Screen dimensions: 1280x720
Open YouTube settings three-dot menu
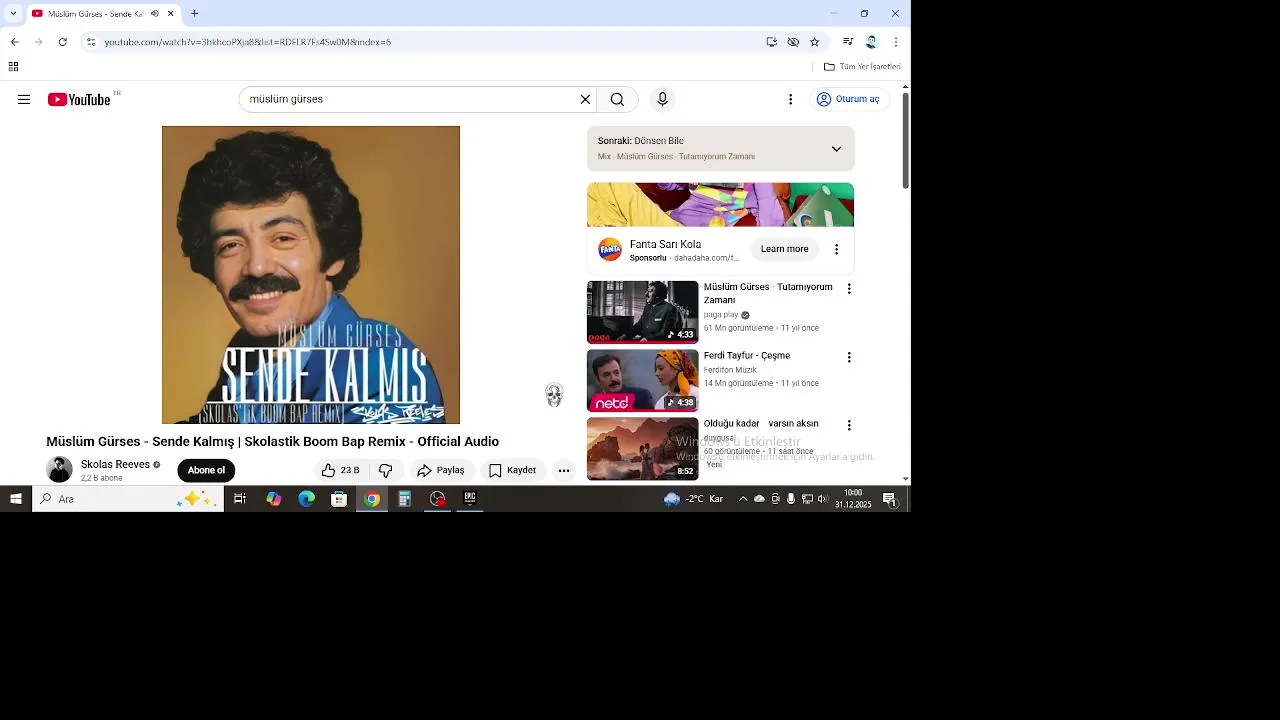click(790, 99)
